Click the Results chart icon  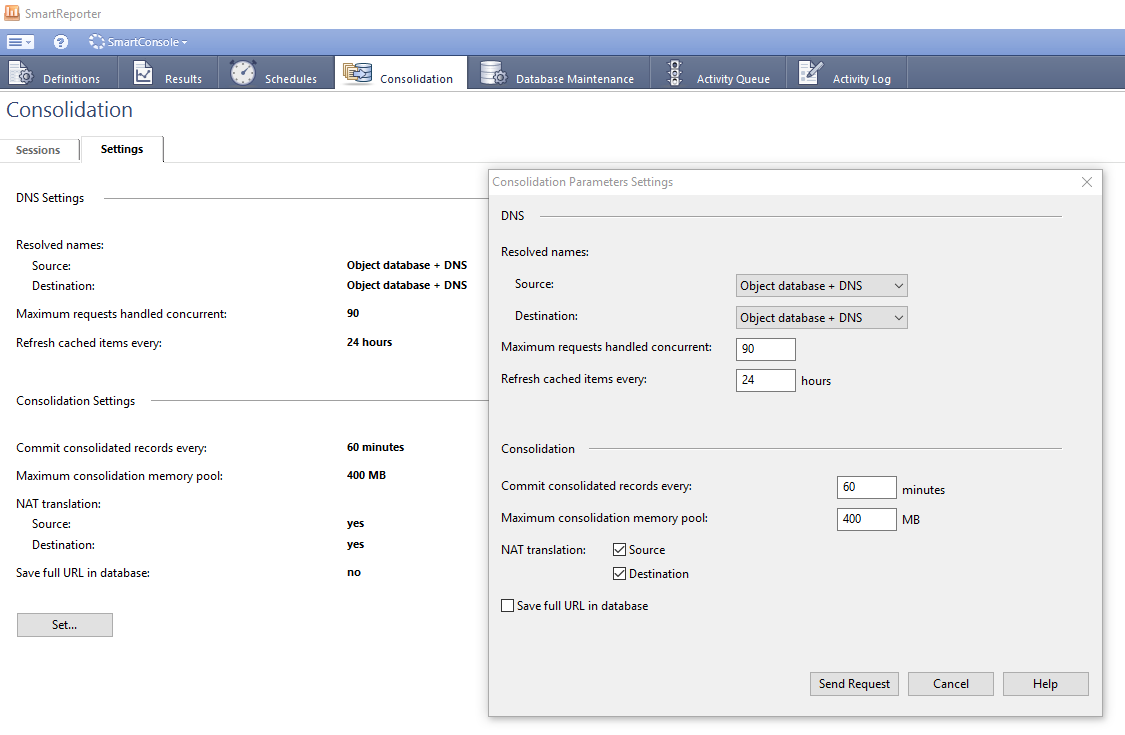pos(143,73)
